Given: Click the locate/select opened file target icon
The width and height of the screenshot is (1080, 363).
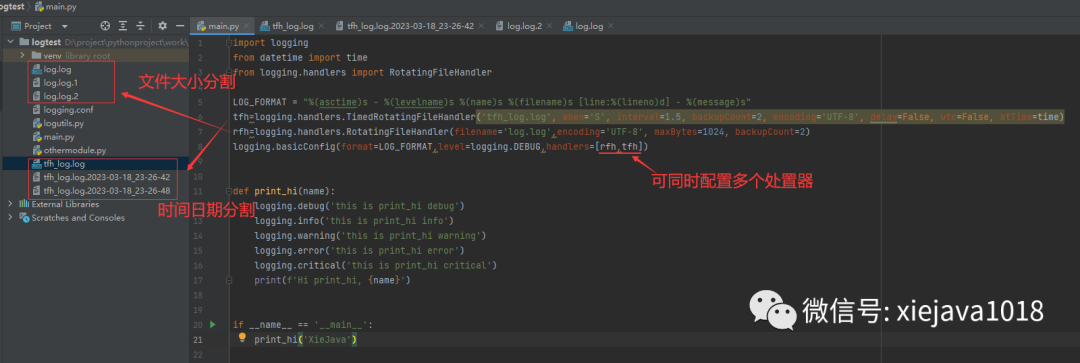Looking at the screenshot, I should point(105,26).
